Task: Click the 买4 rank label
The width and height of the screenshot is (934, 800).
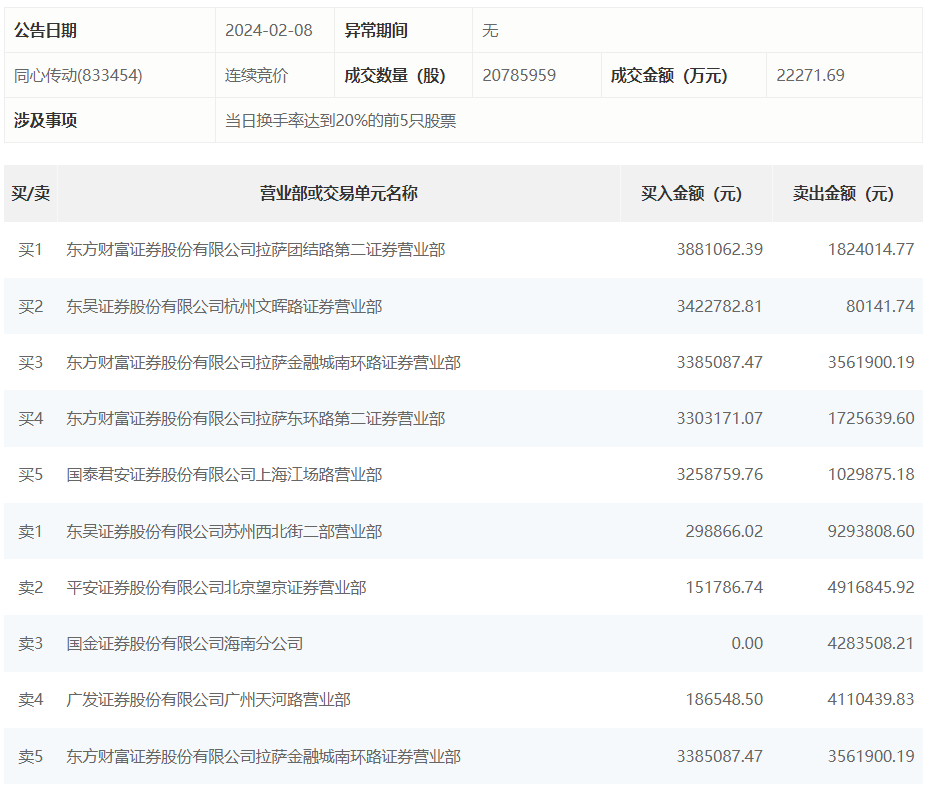Action: tap(30, 419)
